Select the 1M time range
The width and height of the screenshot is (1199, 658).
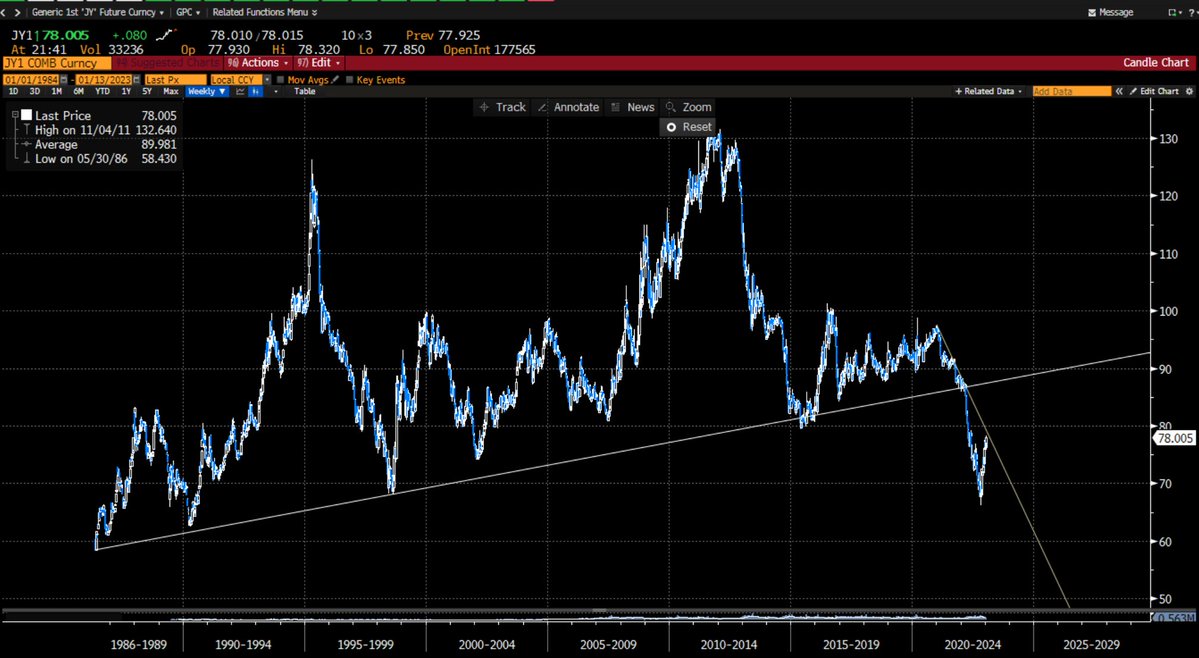click(57, 92)
